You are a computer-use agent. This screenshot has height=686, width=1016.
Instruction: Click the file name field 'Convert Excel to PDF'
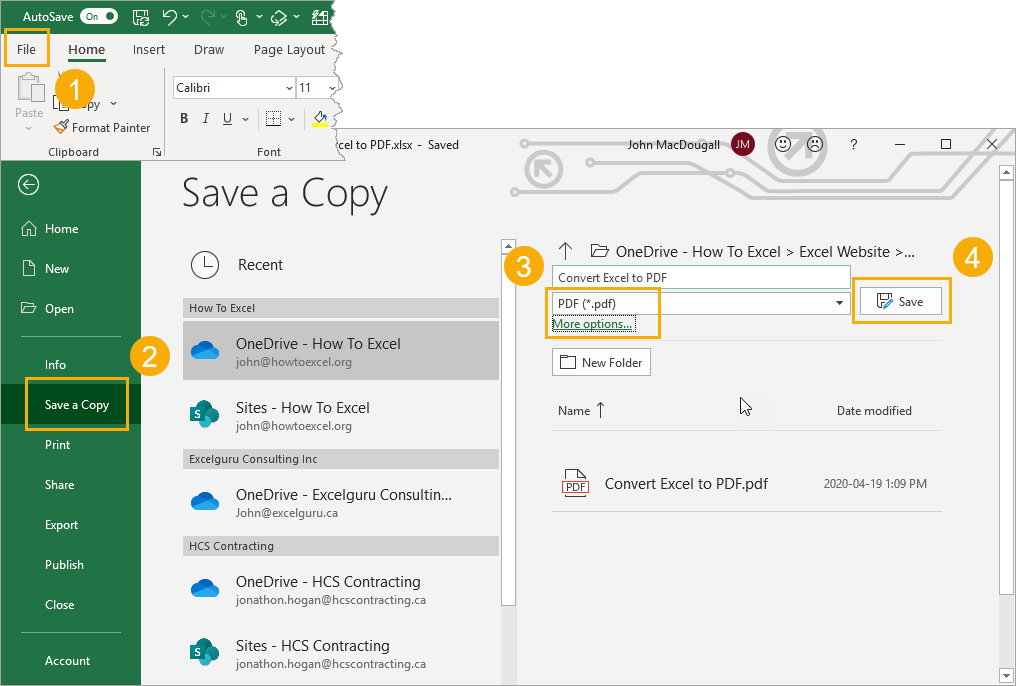click(x=701, y=277)
